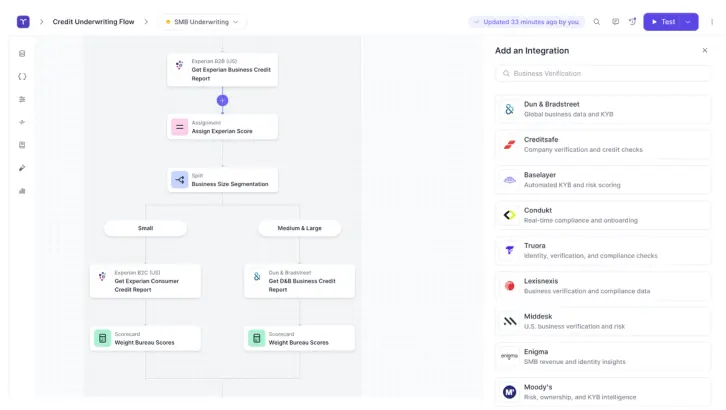Click 'Real-time compliance and onboarding' text

tap(581, 221)
